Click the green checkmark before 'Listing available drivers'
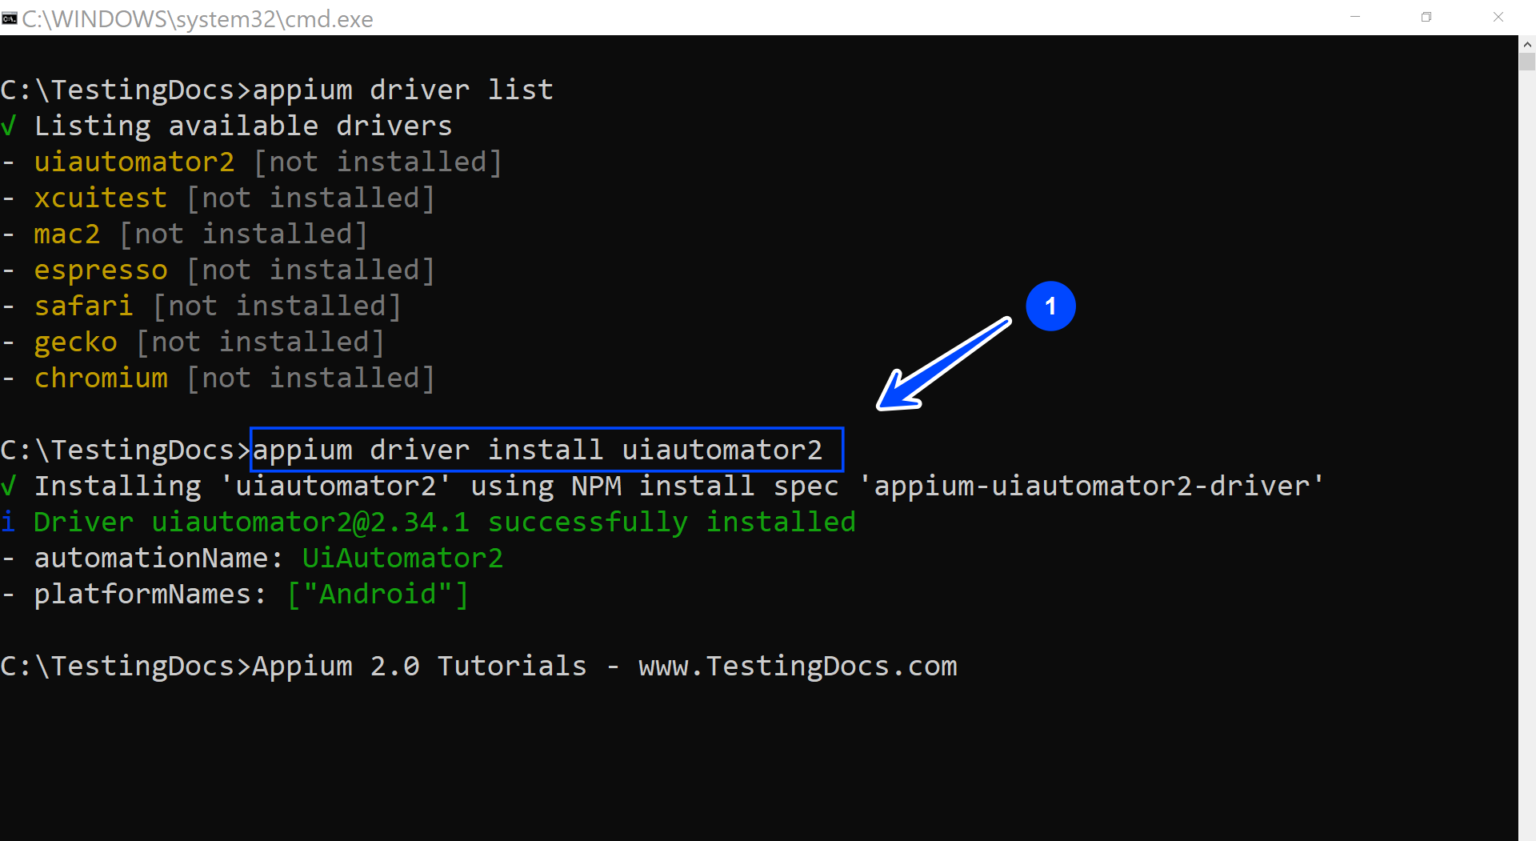This screenshot has height=841, width=1536. [10, 125]
